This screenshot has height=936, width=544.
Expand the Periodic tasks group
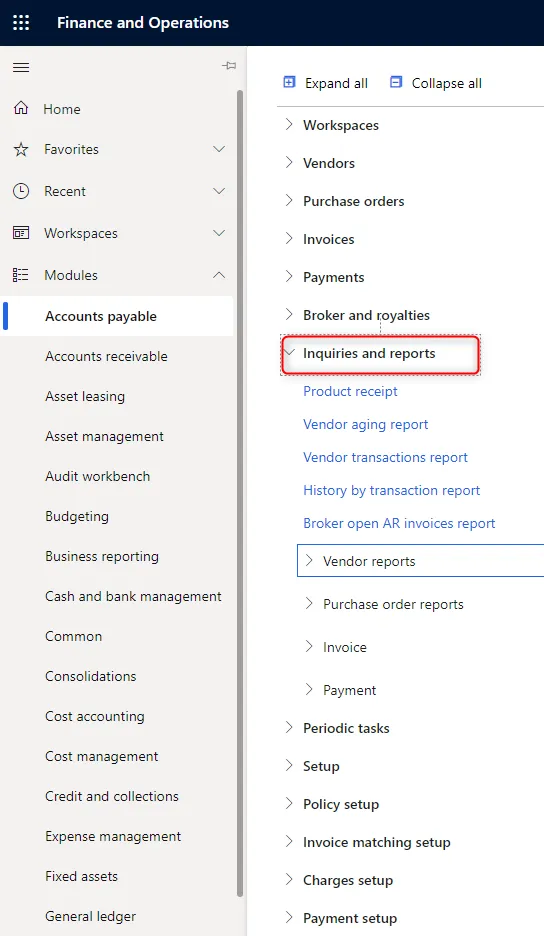tap(290, 728)
